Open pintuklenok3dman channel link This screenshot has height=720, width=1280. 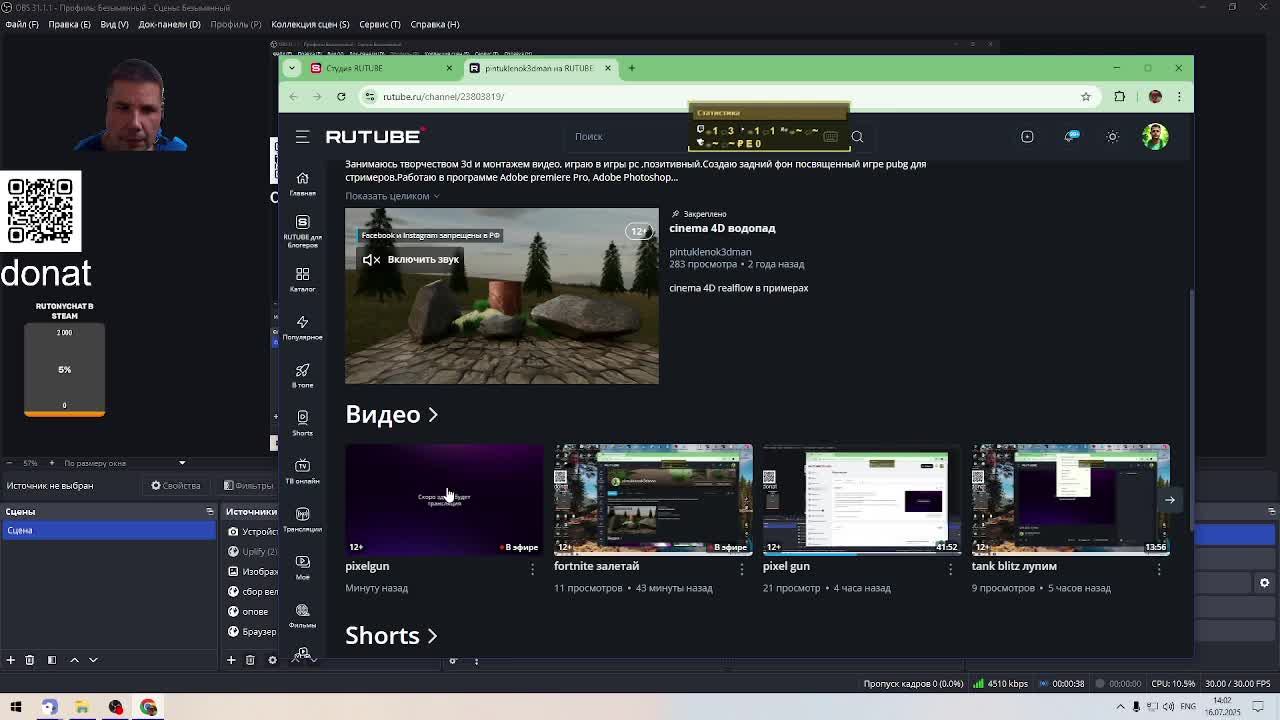710,252
